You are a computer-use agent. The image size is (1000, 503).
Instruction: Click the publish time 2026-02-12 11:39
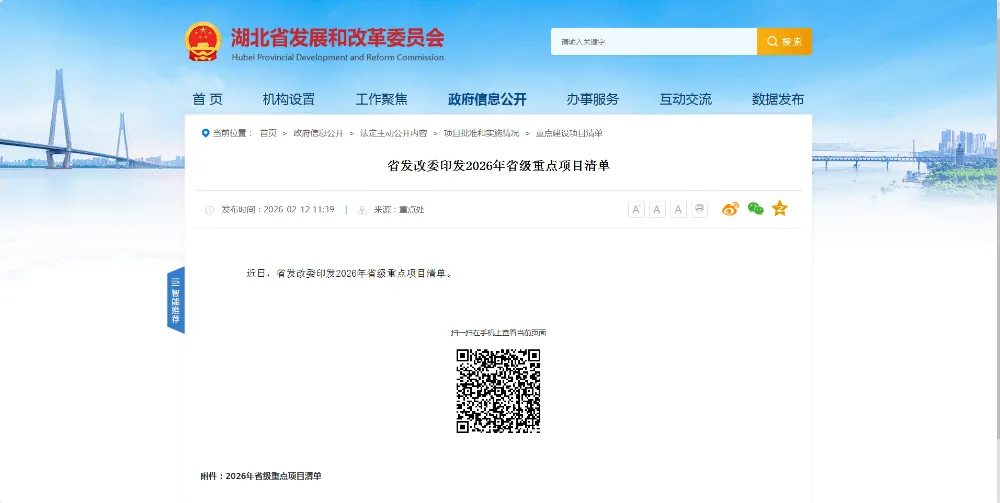299,209
